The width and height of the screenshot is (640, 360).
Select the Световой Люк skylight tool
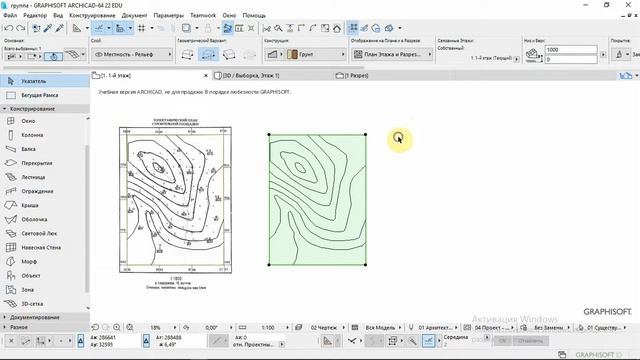[x=43, y=233]
